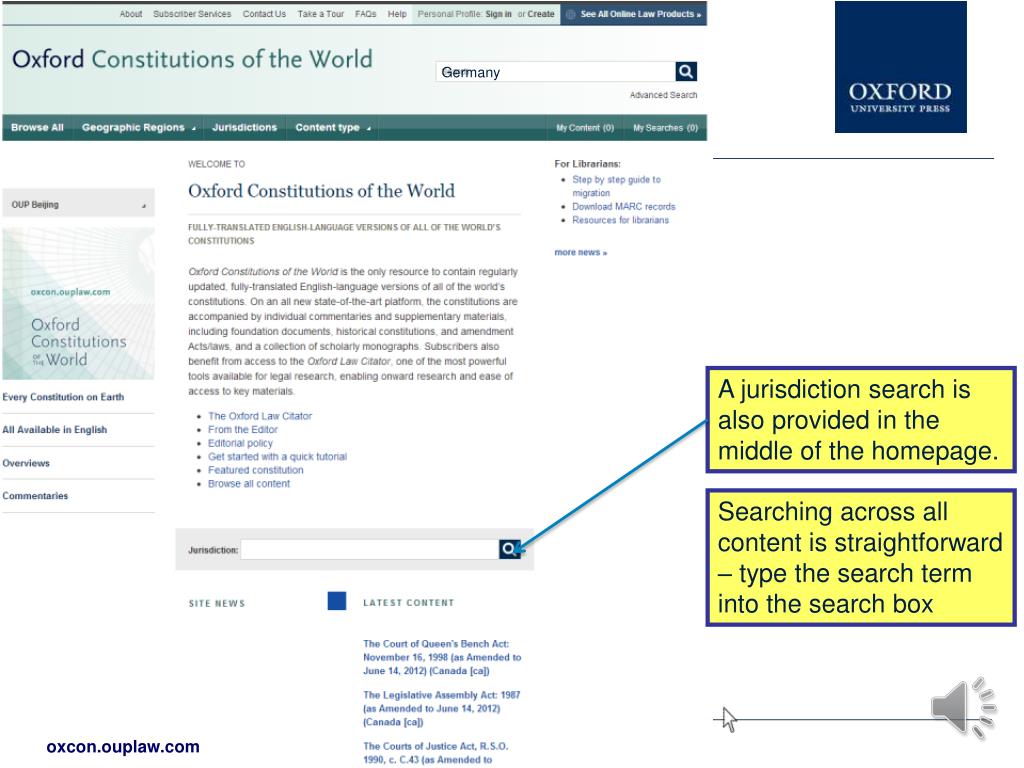Open The Oxford Law Citator link
Image resolution: width=1024 pixels, height=768 pixels.
pos(260,416)
